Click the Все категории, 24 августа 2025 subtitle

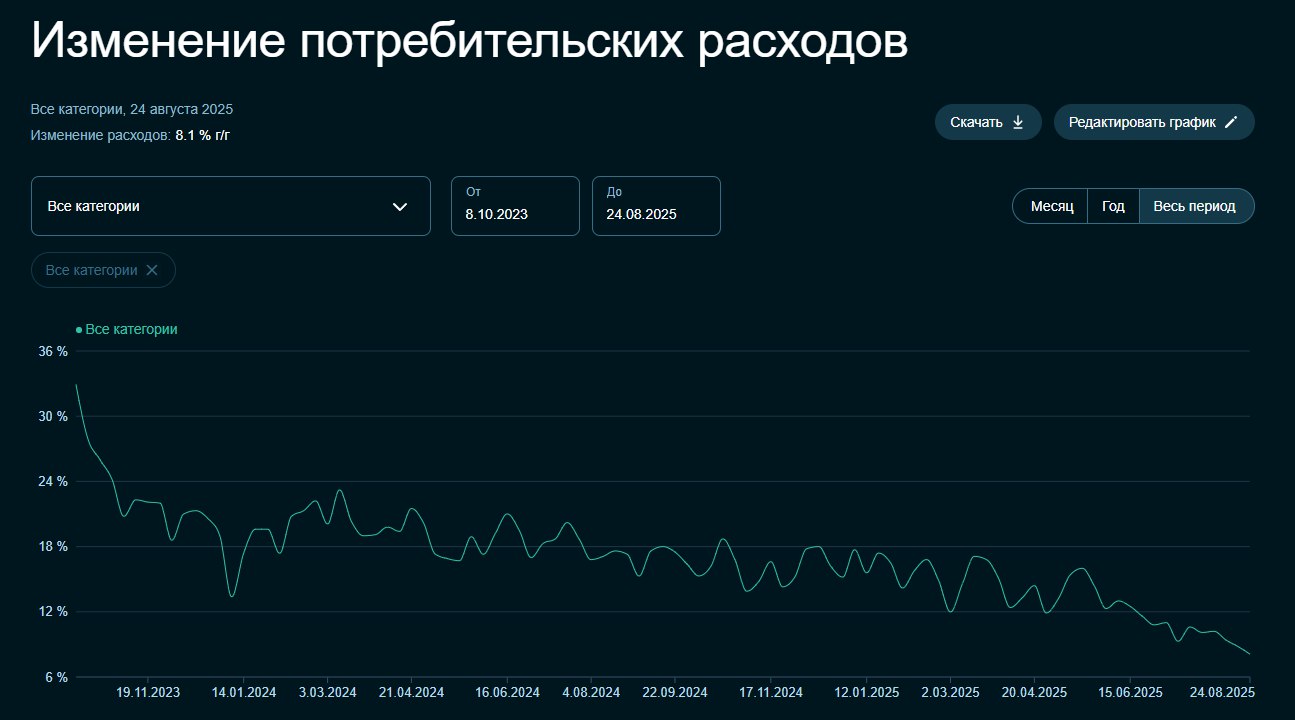point(132,109)
